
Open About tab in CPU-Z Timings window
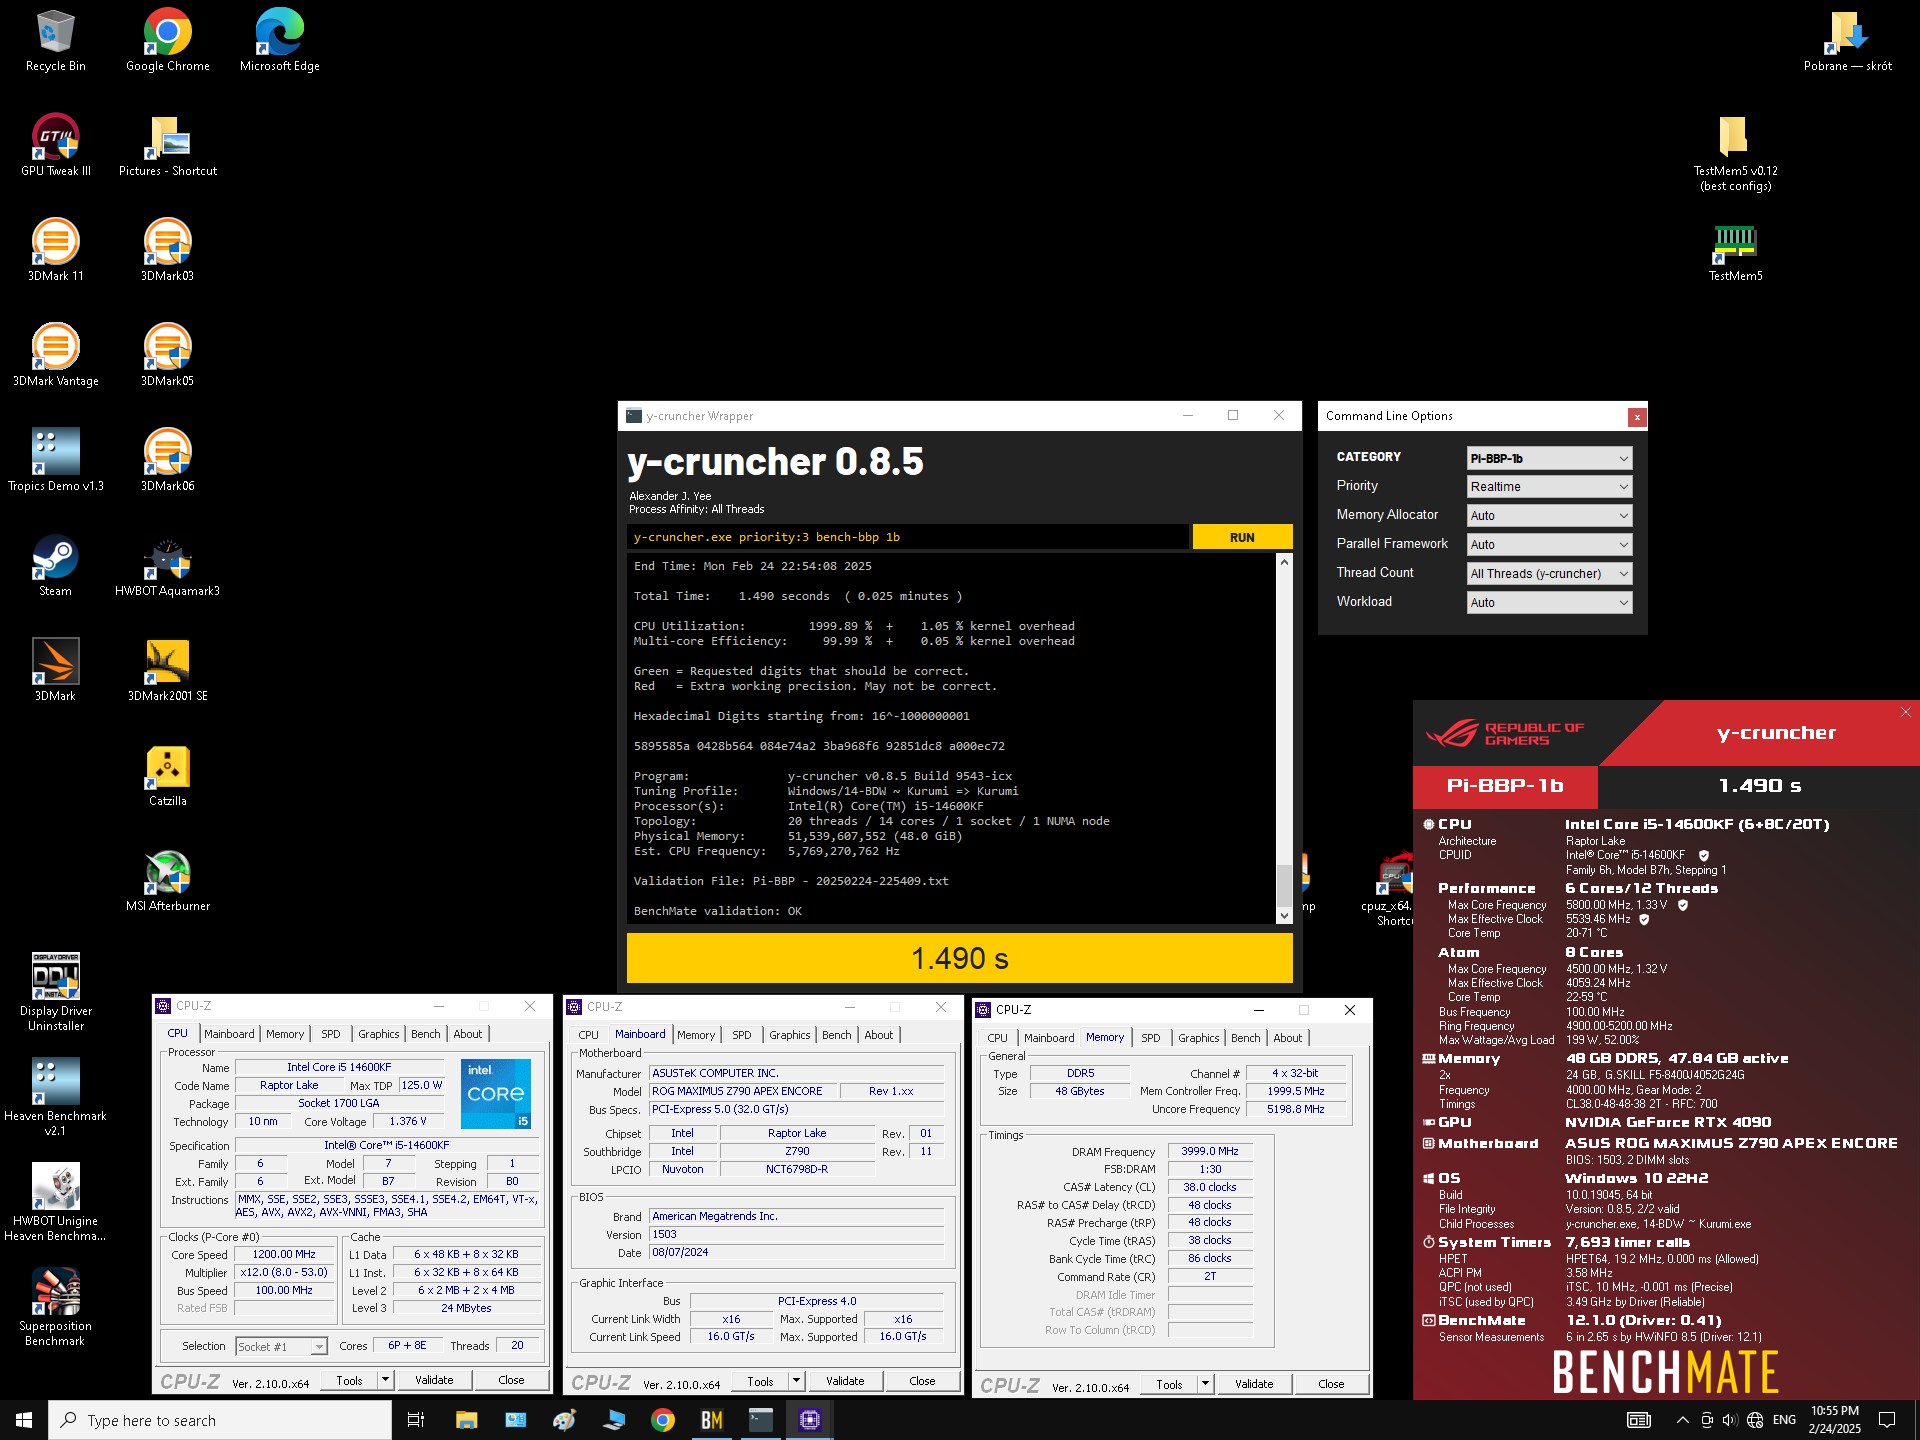point(1288,1038)
